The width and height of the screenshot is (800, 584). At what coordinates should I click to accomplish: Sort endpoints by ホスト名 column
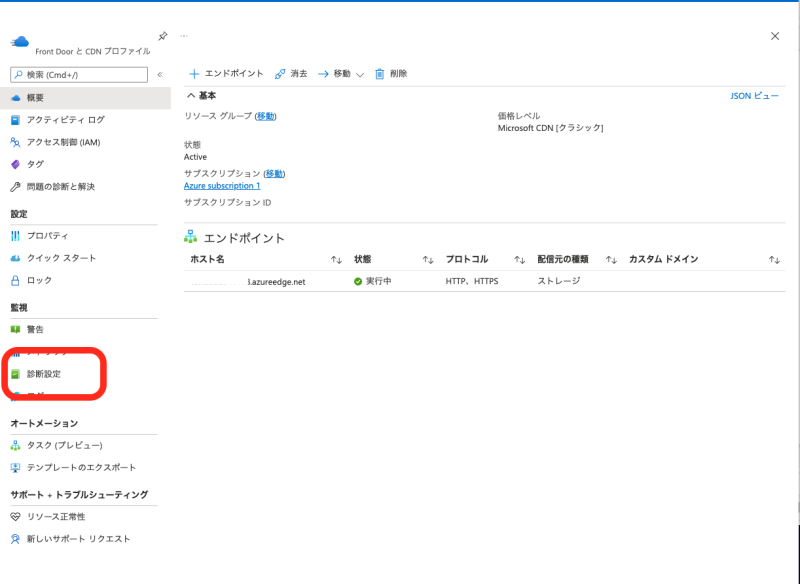click(336, 260)
